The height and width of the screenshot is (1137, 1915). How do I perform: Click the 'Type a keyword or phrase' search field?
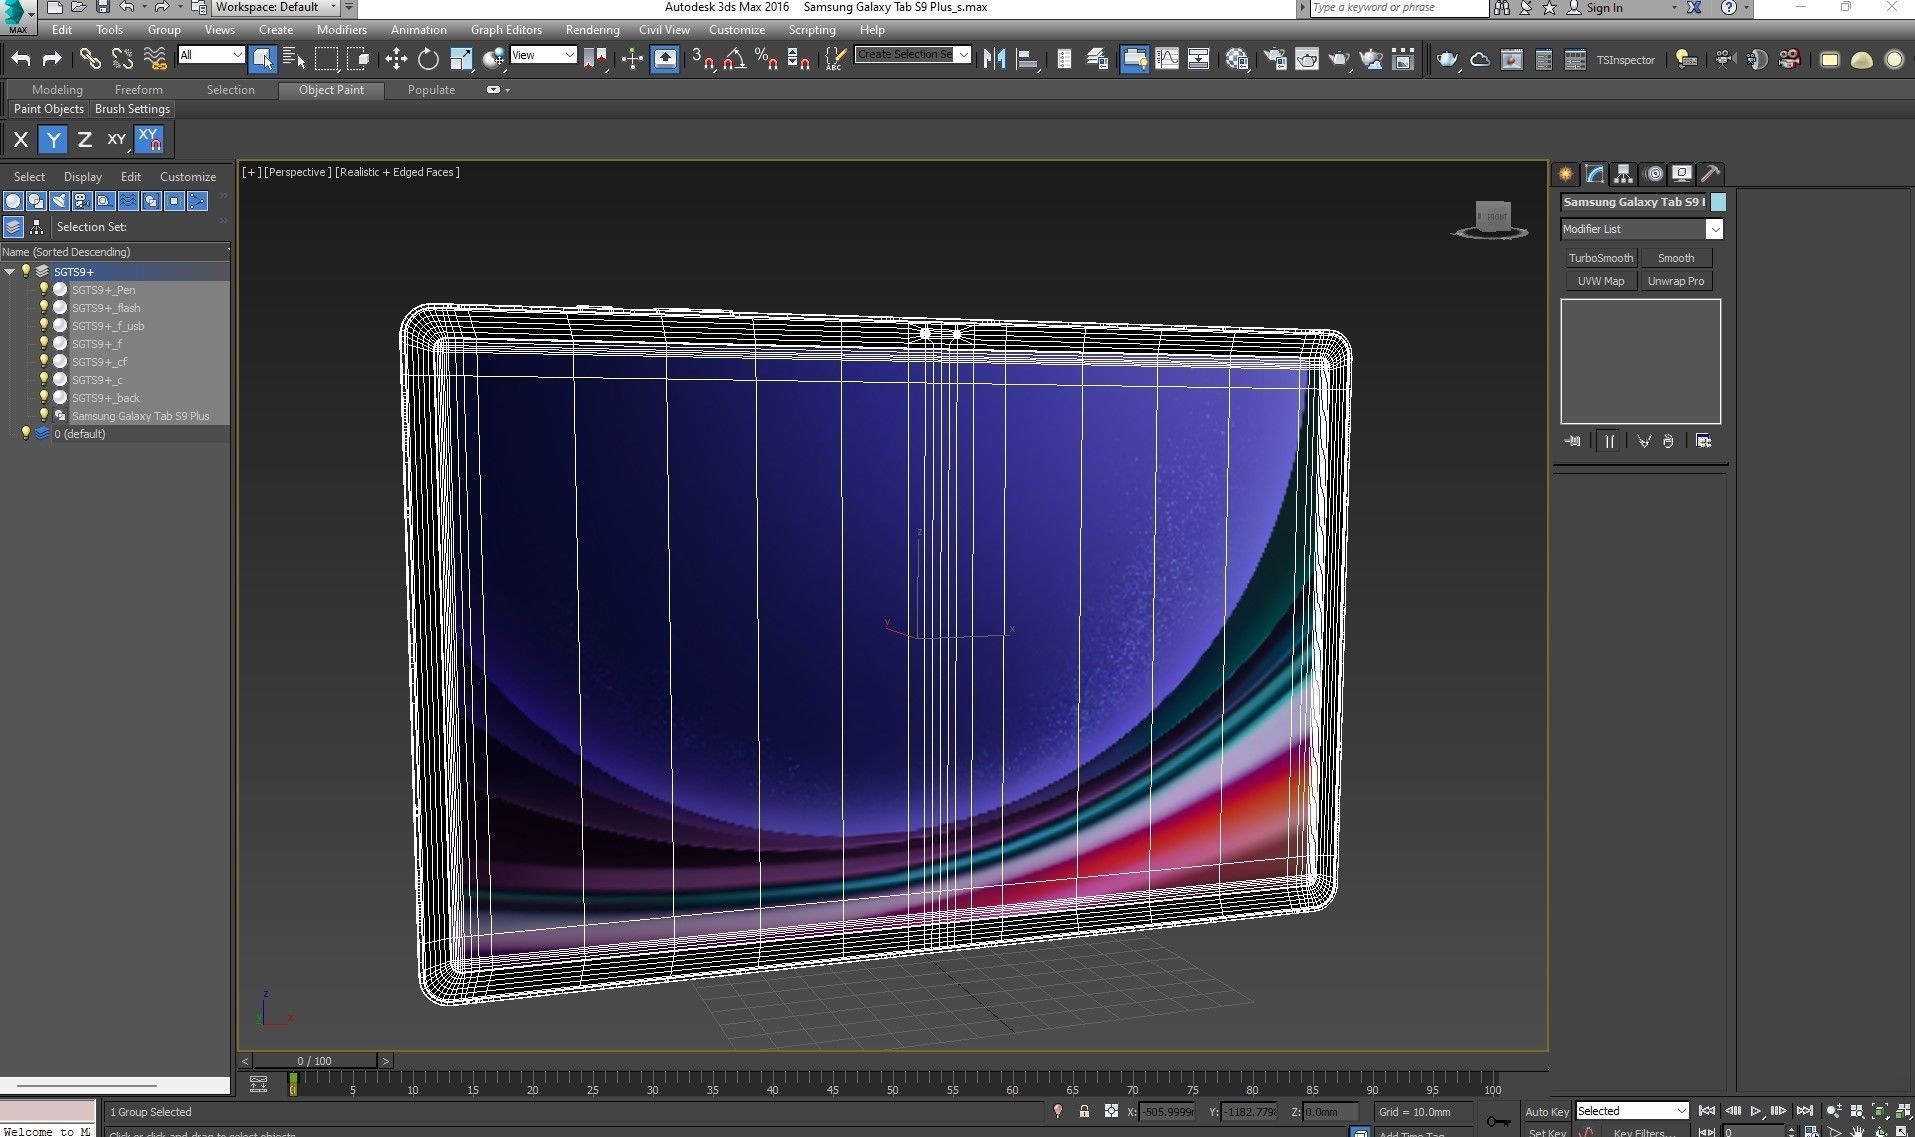click(x=1399, y=8)
